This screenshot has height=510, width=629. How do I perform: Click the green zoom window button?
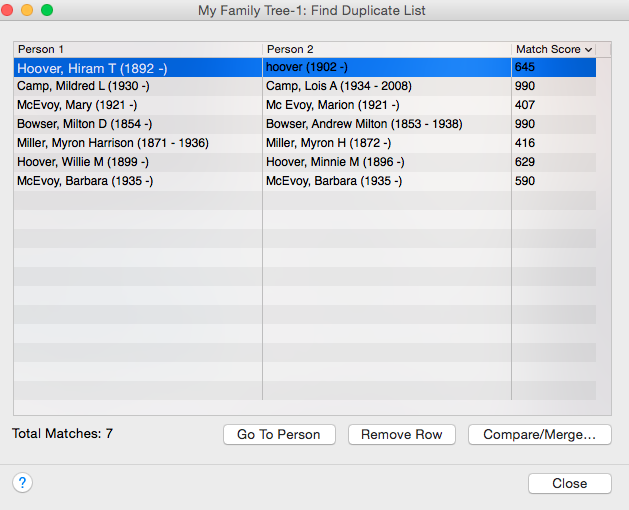tap(46, 10)
